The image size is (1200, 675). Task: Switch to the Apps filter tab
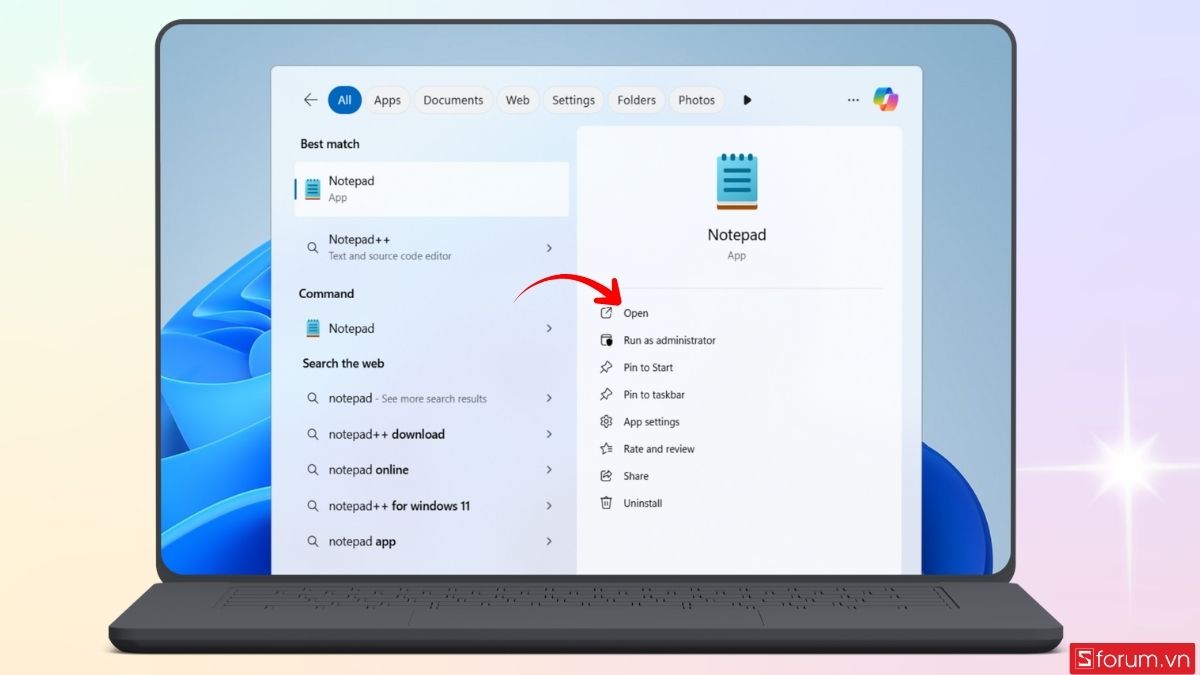[387, 100]
